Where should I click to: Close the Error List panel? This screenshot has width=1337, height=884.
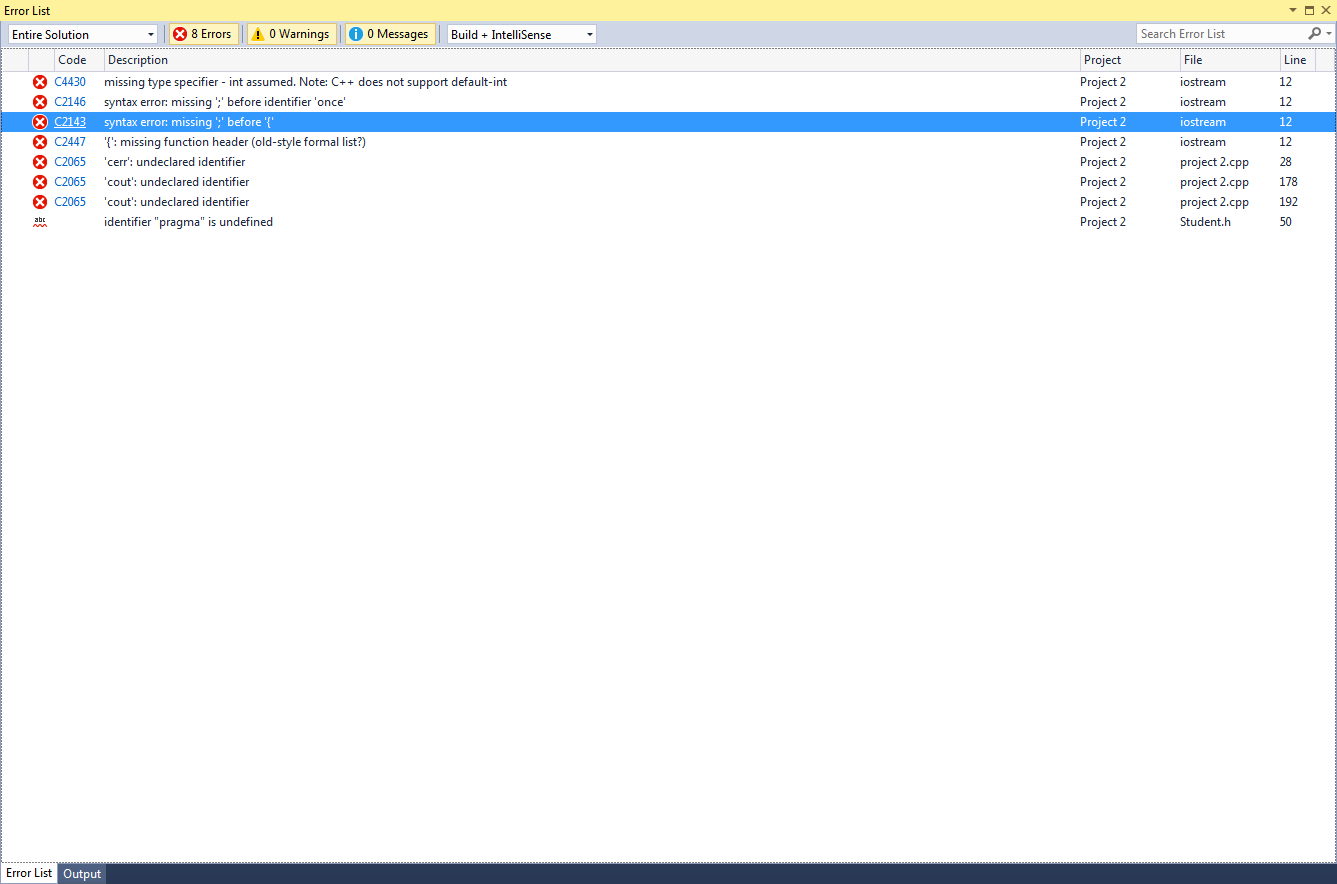point(1325,10)
